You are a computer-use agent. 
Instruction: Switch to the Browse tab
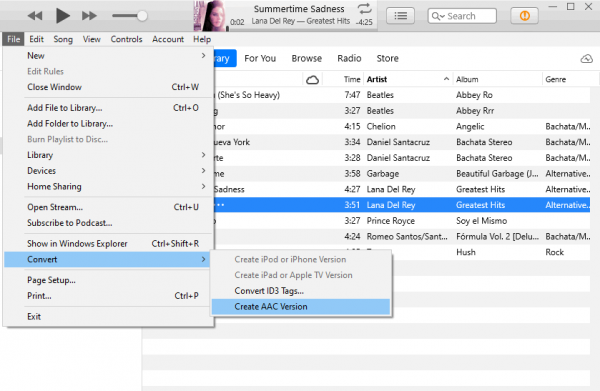[307, 58]
